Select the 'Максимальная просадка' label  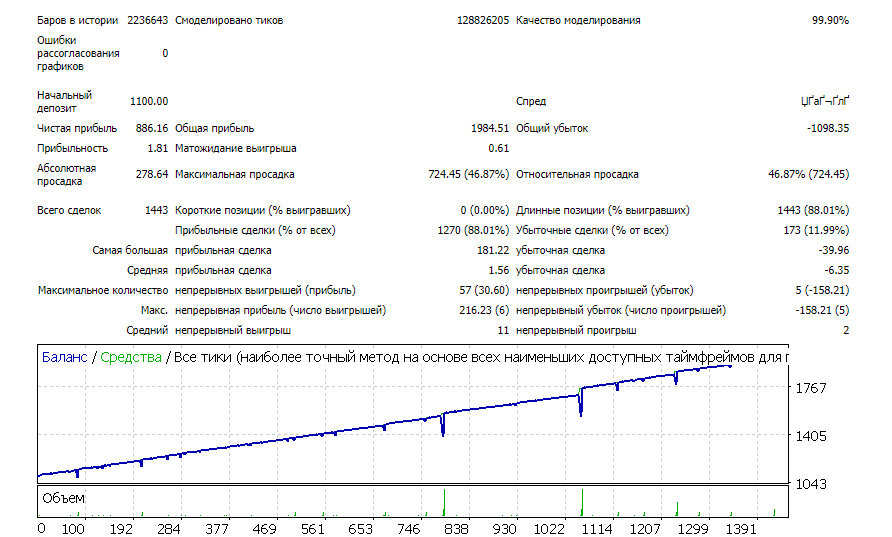click(x=234, y=175)
